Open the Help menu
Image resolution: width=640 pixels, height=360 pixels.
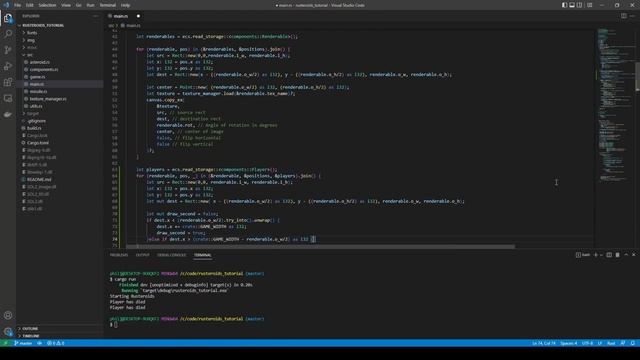click(125, 5)
